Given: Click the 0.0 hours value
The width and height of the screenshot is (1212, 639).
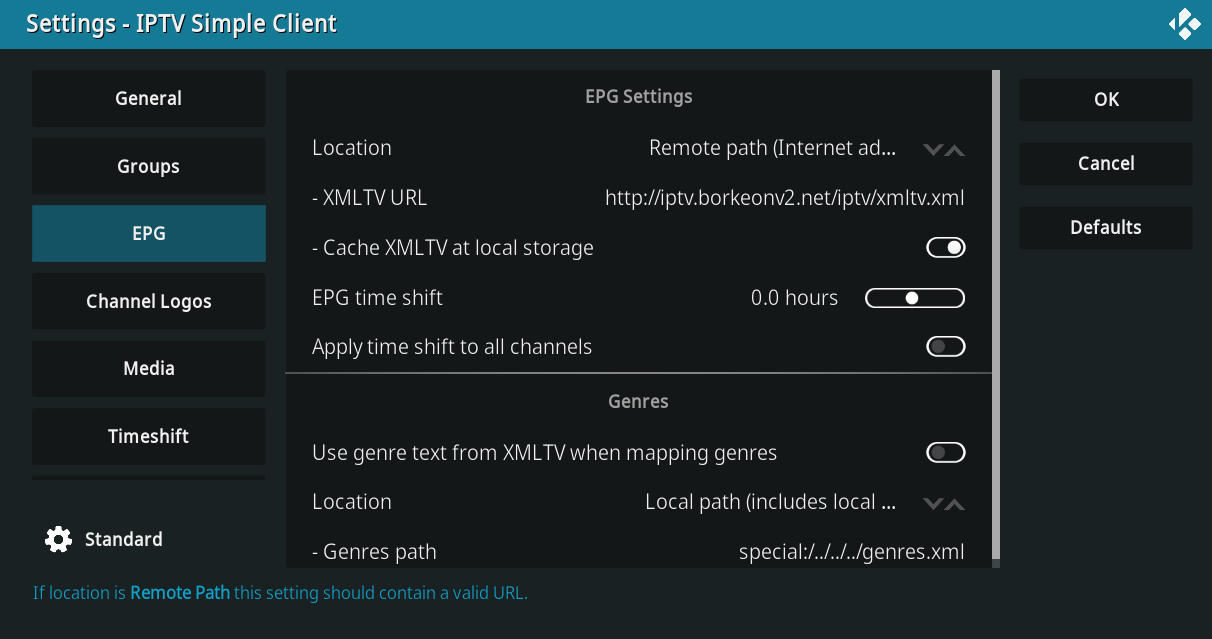Looking at the screenshot, I should 794,298.
